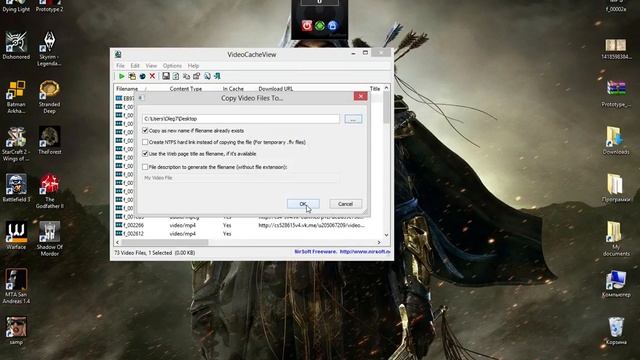Click the blue lock button on top widget
640x360 pixels.
tap(333, 26)
